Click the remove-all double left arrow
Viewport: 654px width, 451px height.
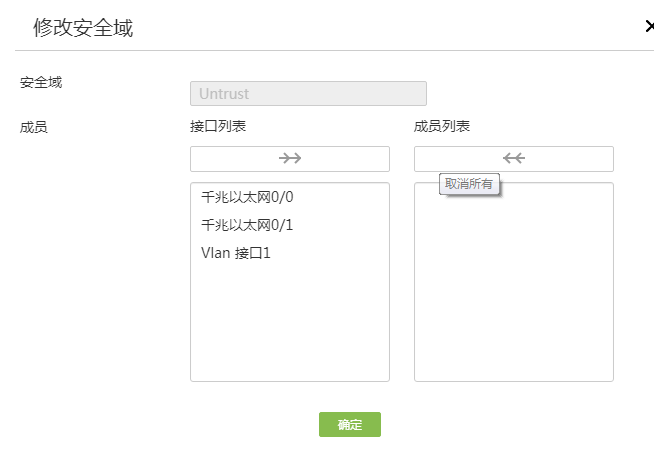[x=514, y=159]
